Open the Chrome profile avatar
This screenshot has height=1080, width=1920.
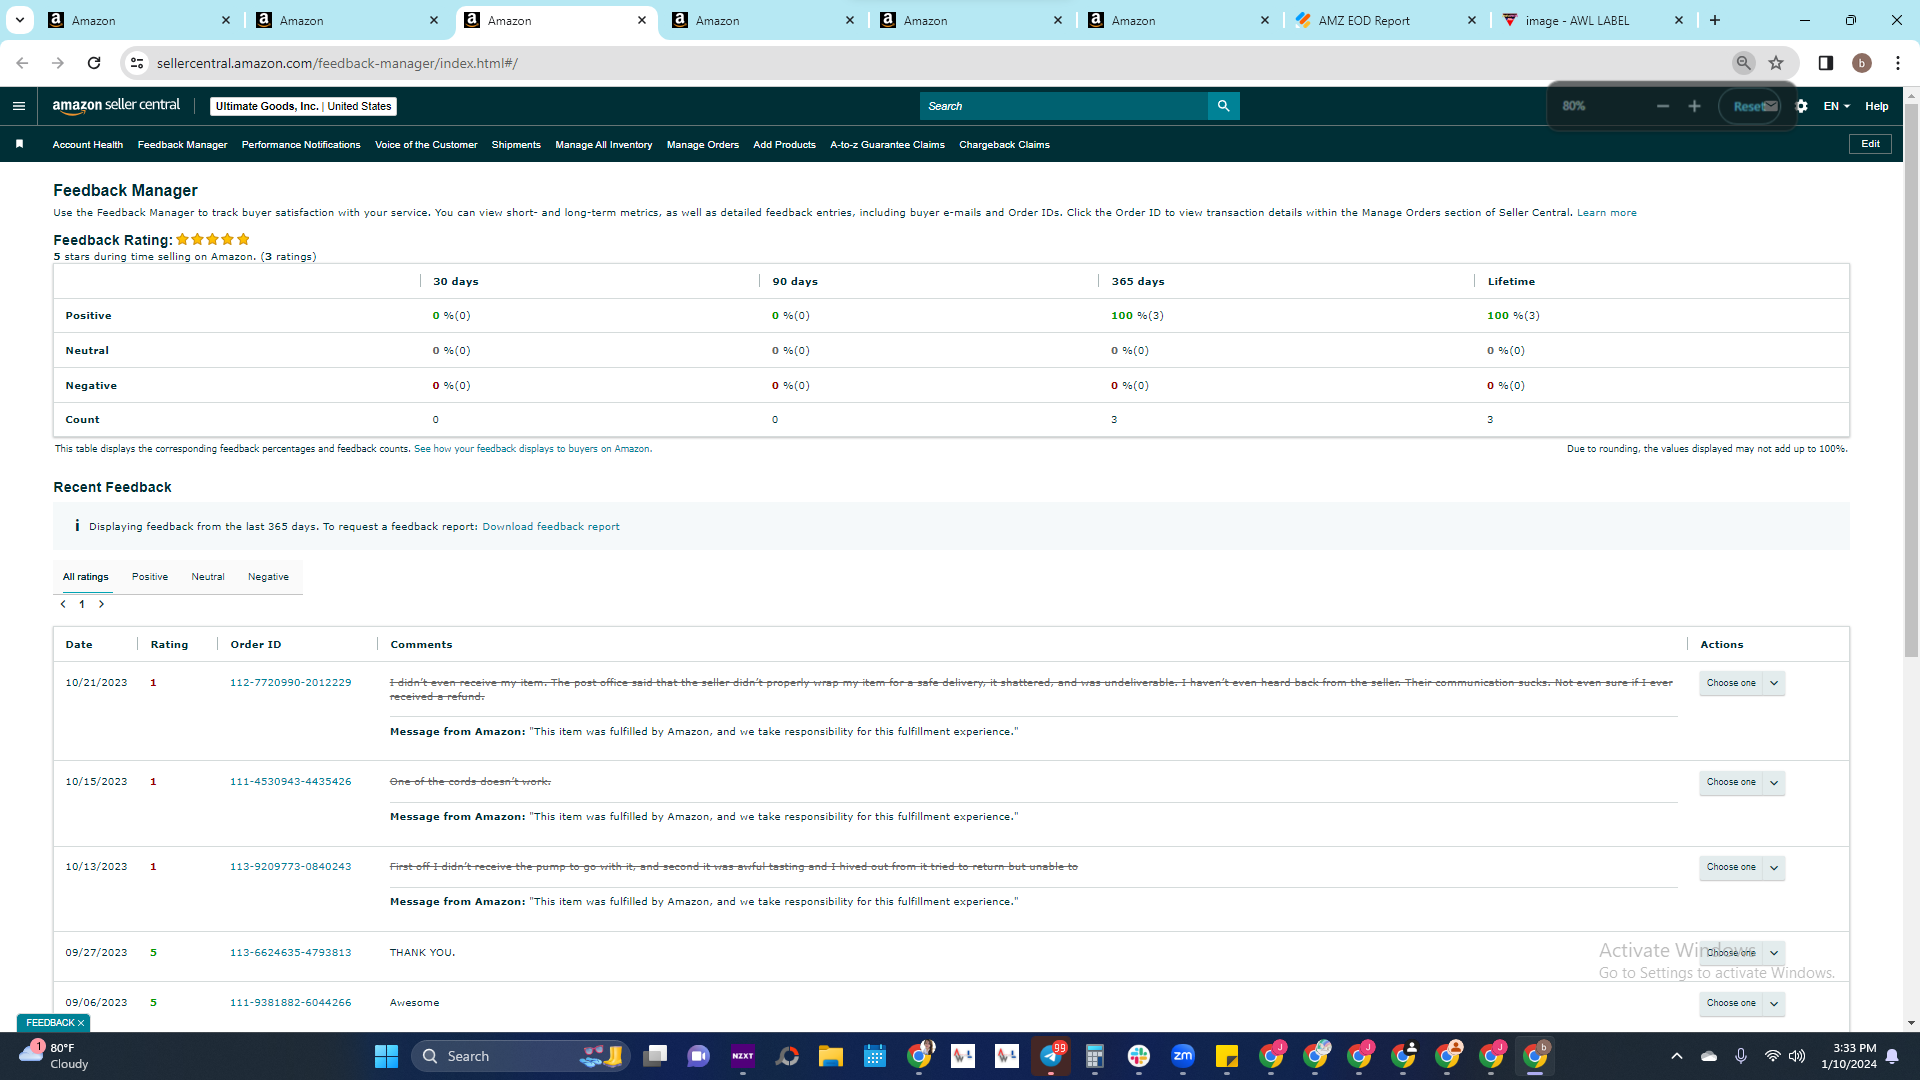point(1862,63)
